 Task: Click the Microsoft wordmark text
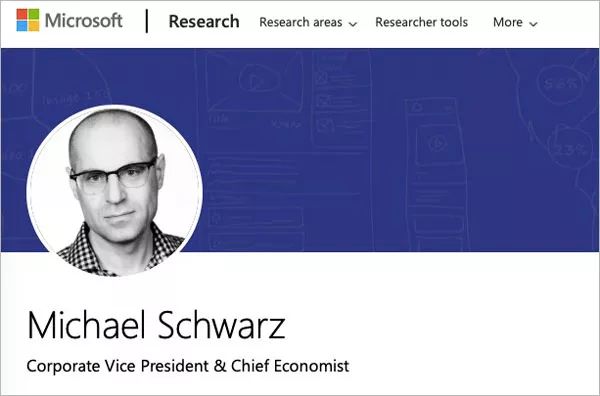[x=83, y=20]
